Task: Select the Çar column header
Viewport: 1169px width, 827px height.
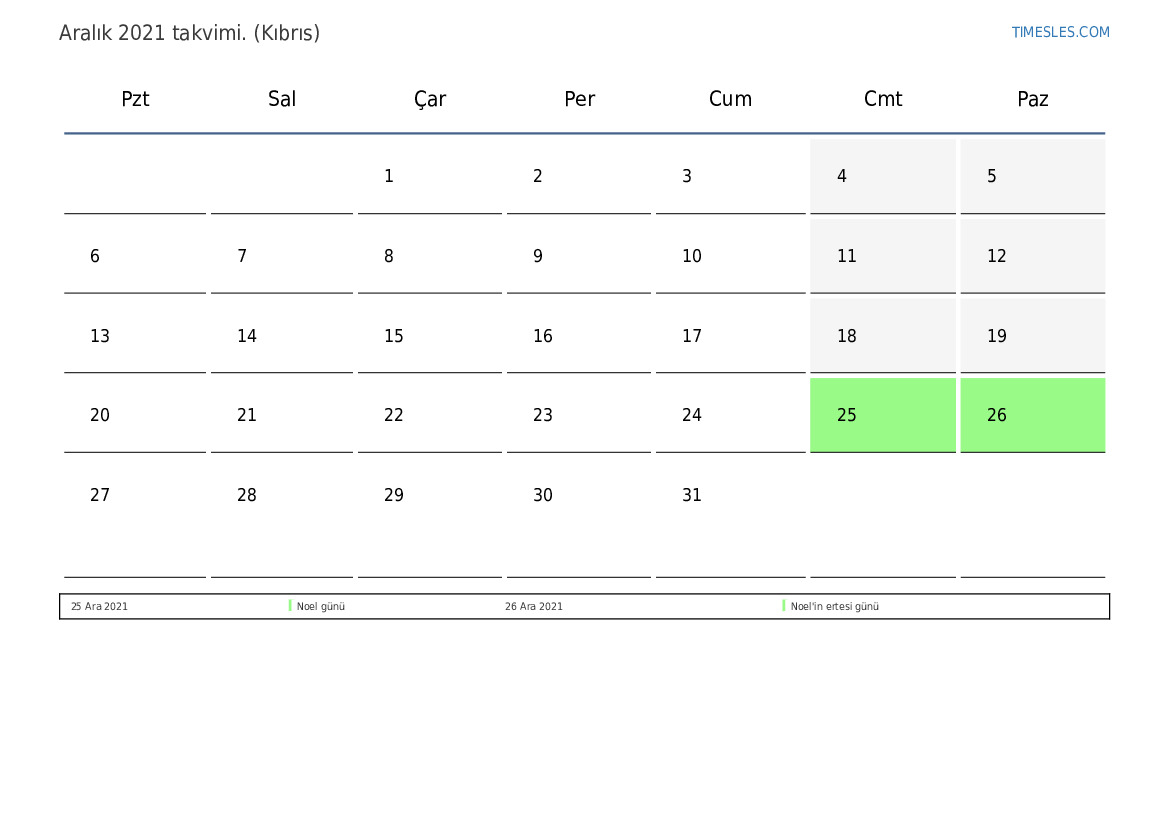Action: 430,99
